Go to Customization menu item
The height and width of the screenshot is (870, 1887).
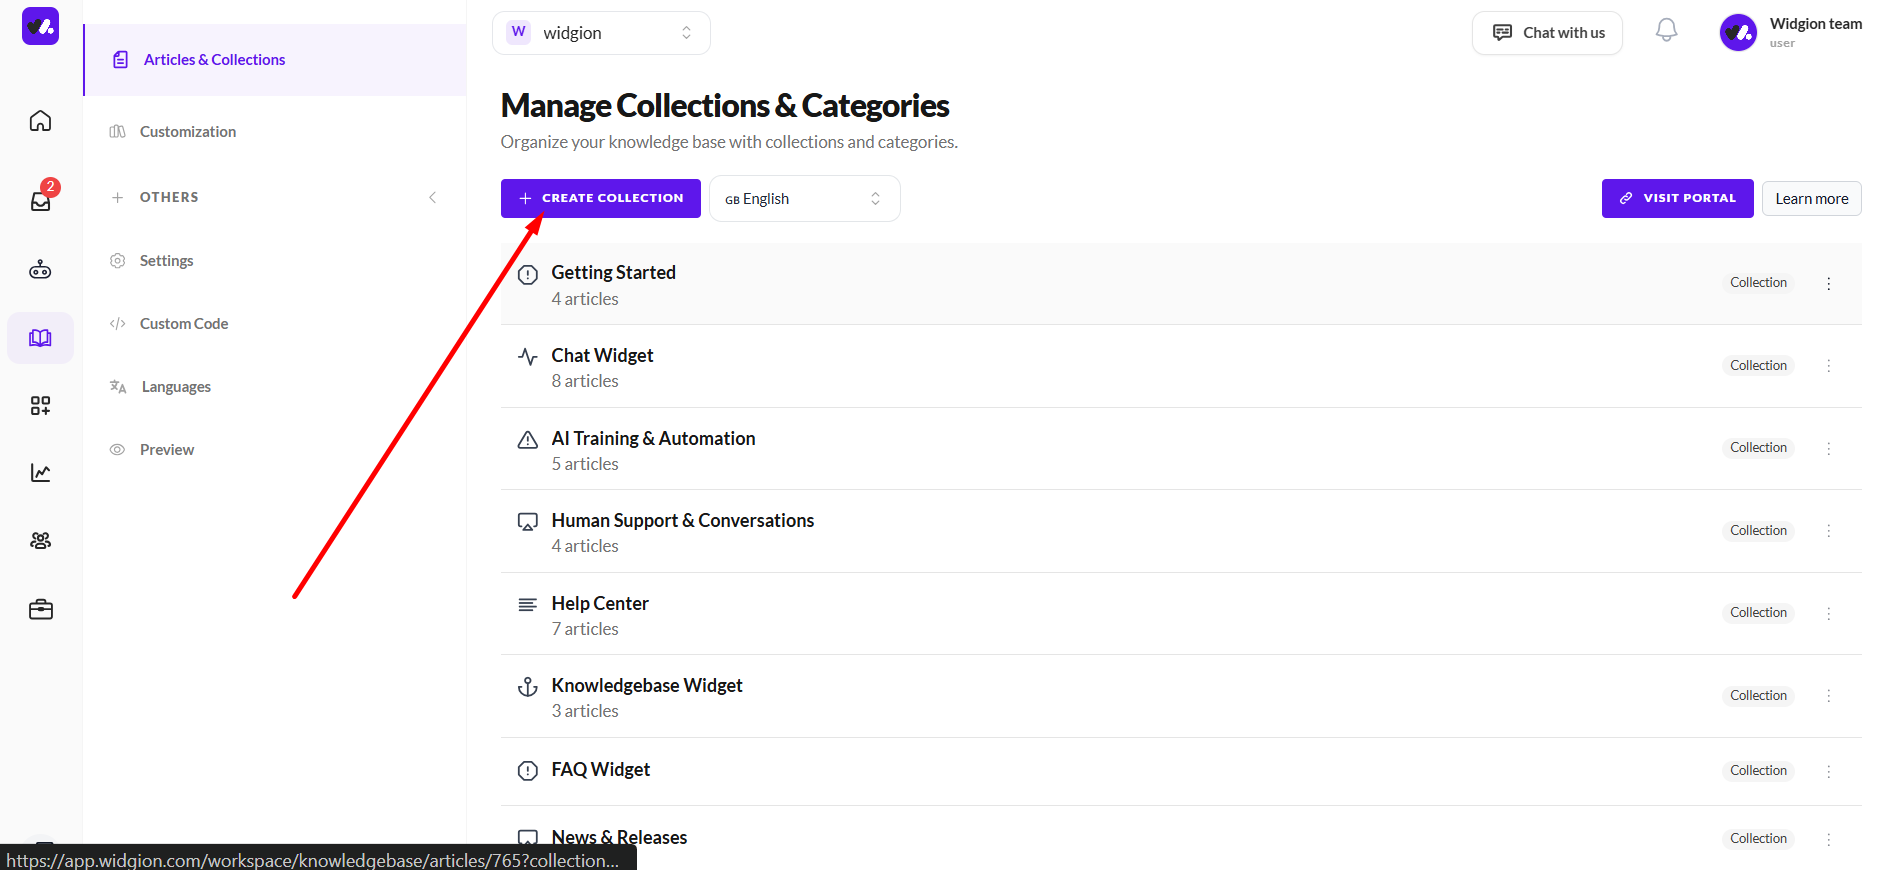[x=188, y=132]
